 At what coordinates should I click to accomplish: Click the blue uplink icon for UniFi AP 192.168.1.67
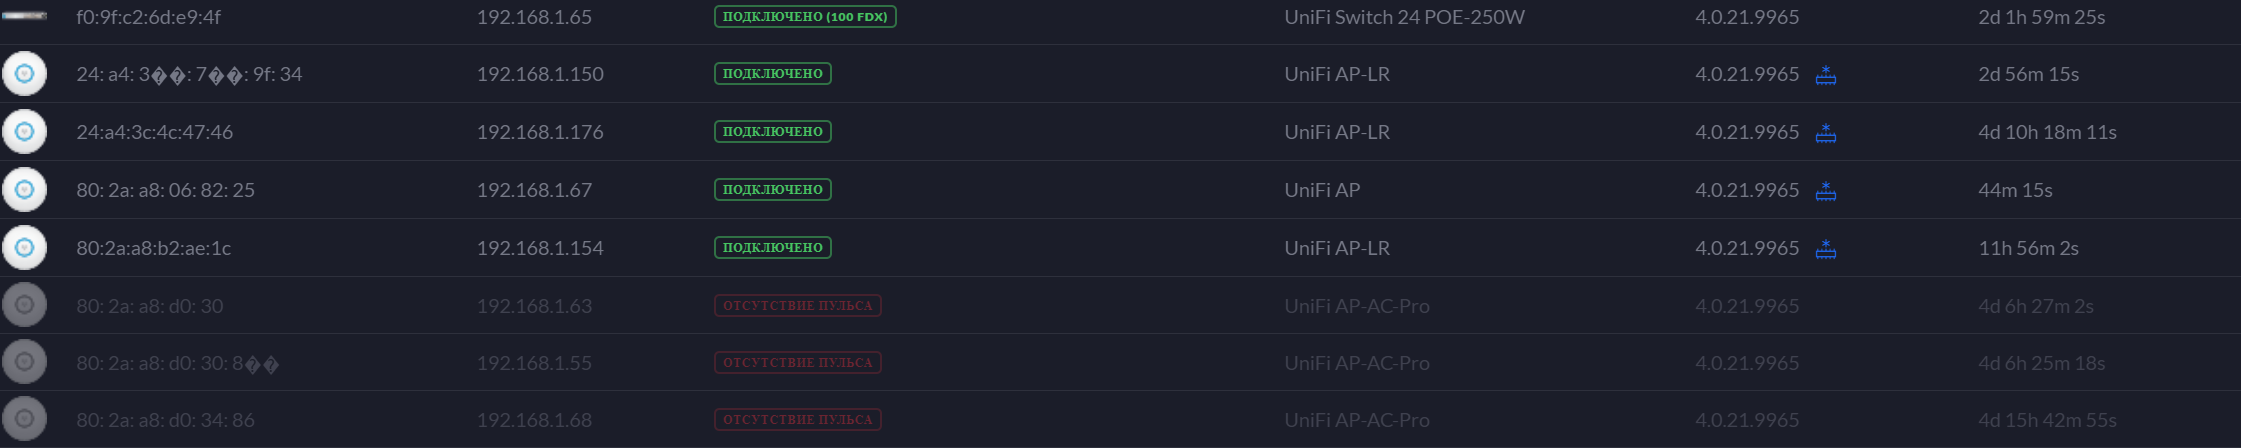coord(1825,191)
